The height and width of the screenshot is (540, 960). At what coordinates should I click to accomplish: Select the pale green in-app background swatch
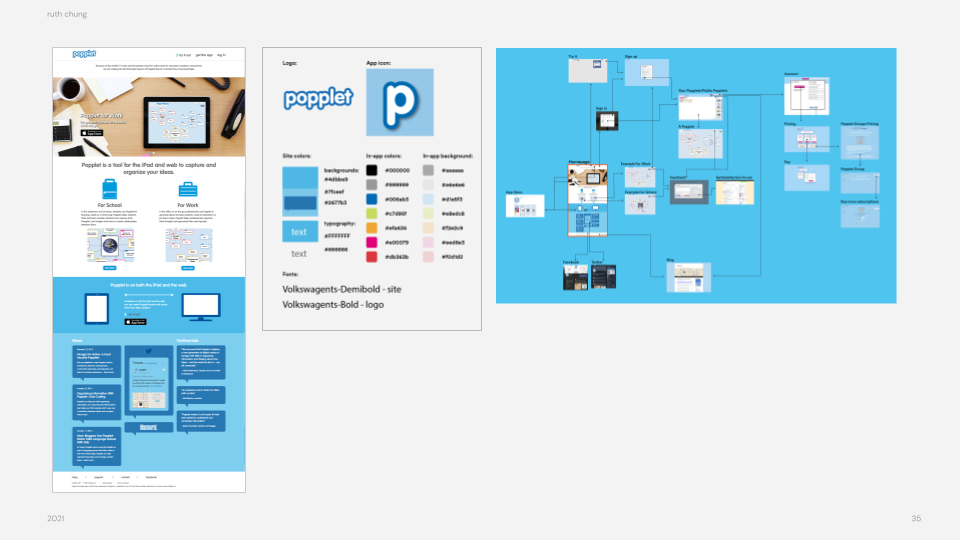point(429,213)
